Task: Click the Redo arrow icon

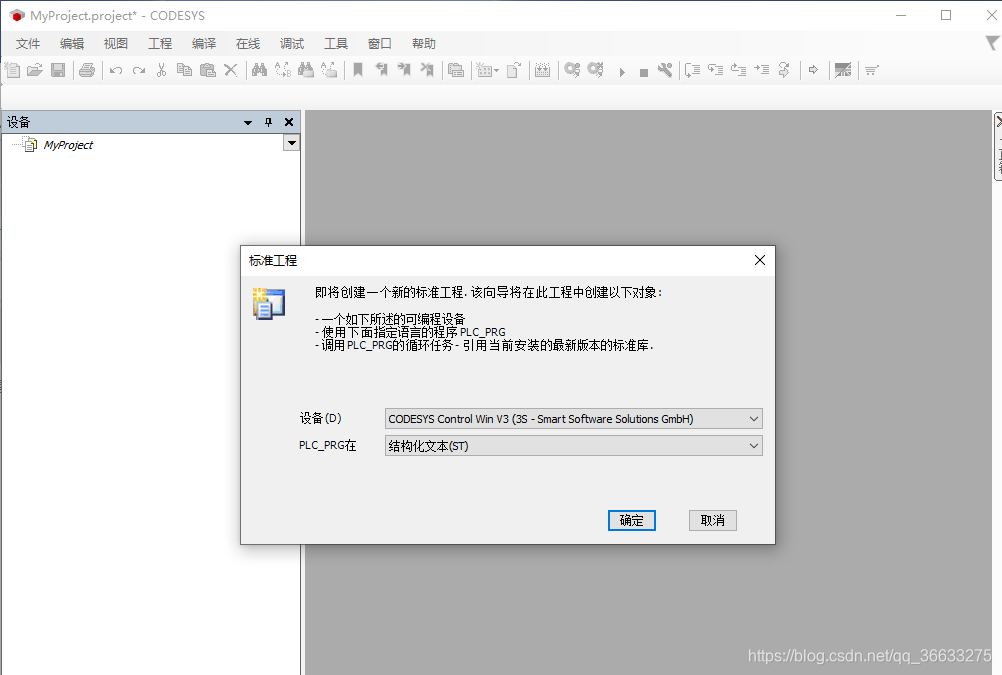Action: point(139,70)
